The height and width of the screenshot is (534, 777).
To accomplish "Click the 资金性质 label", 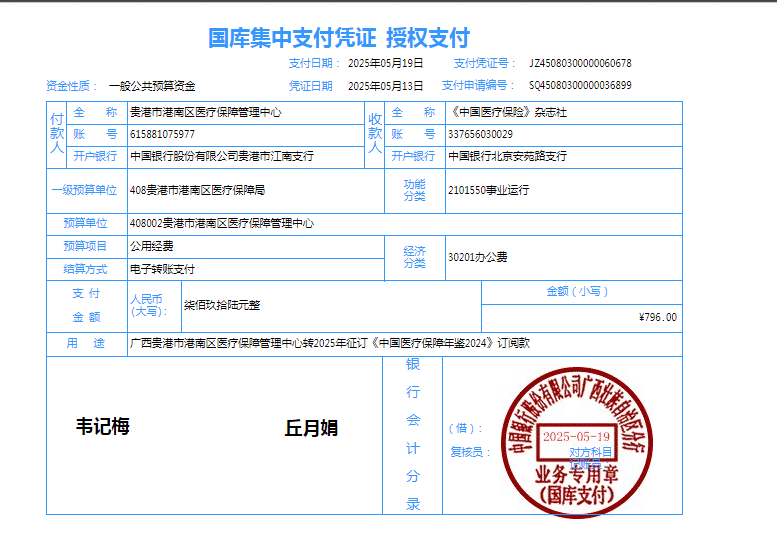I will pyautogui.click(x=71, y=86).
